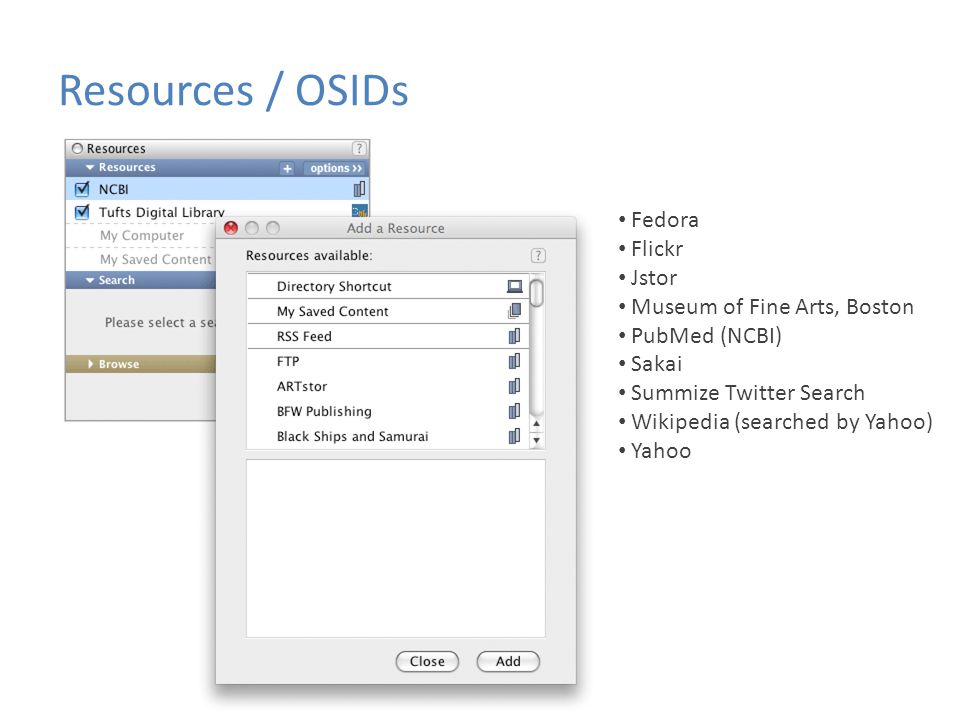Select RSS Feed in resources list
The image size is (960, 720).
388,336
